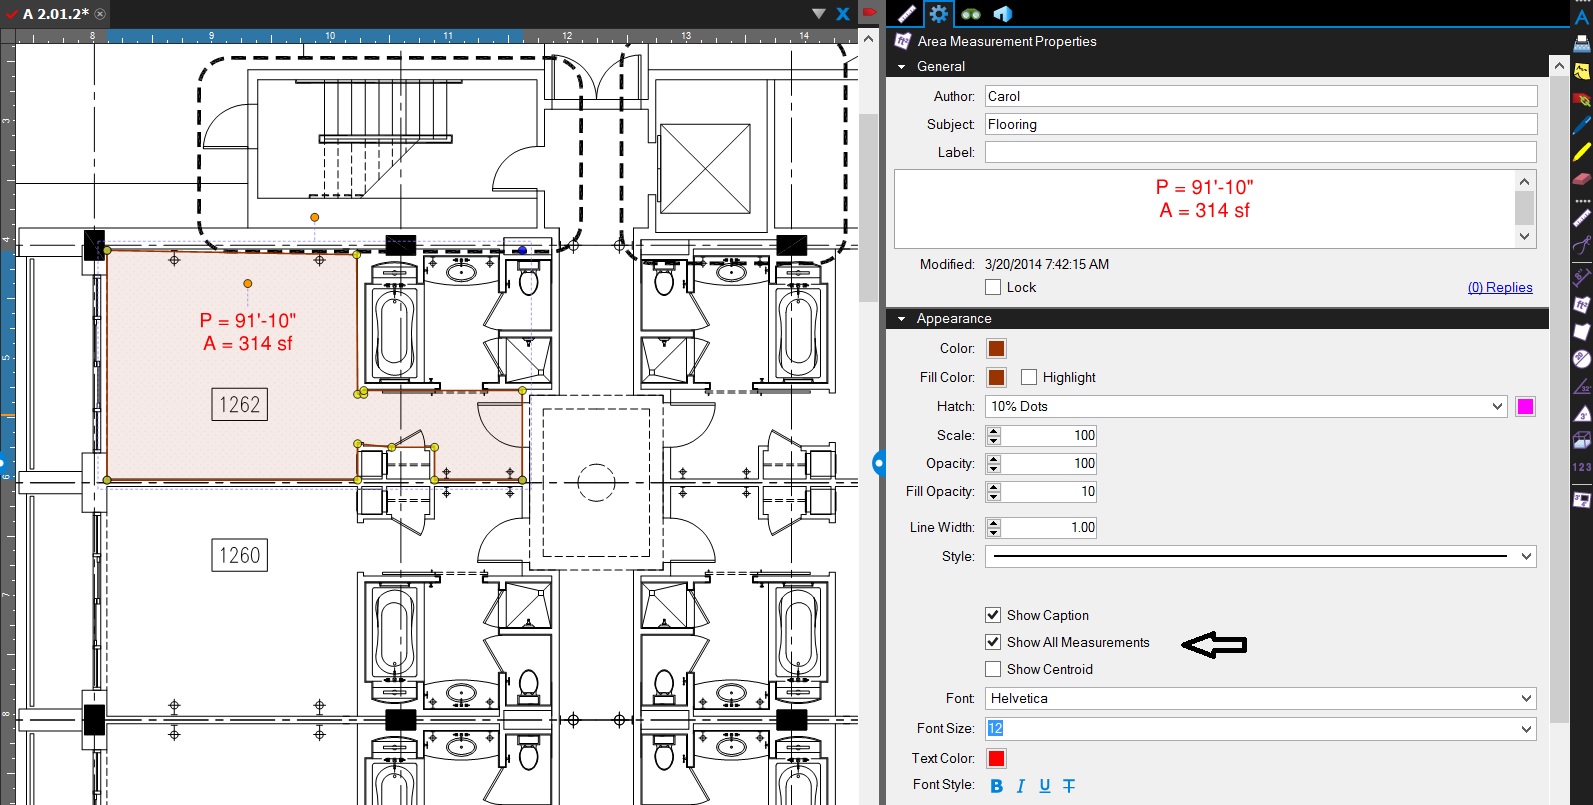The height and width of the screenshot is (805, 1593).
Task: Select the blue Pen tool
Action: pos(1581,126)
